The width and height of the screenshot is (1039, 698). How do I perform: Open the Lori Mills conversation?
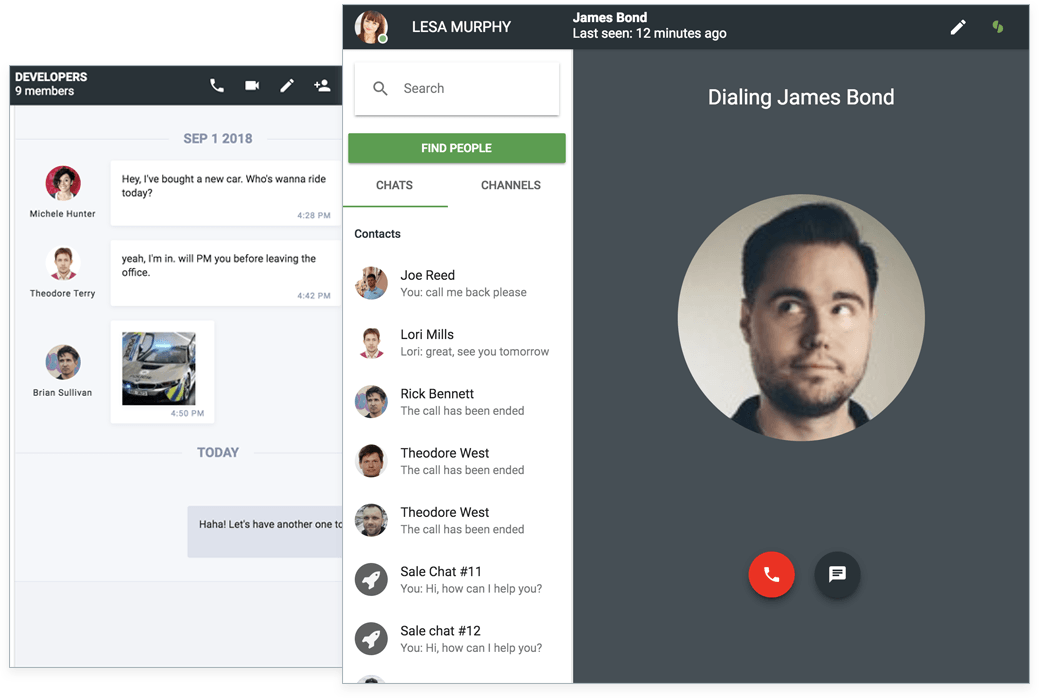tap(457, 343)
